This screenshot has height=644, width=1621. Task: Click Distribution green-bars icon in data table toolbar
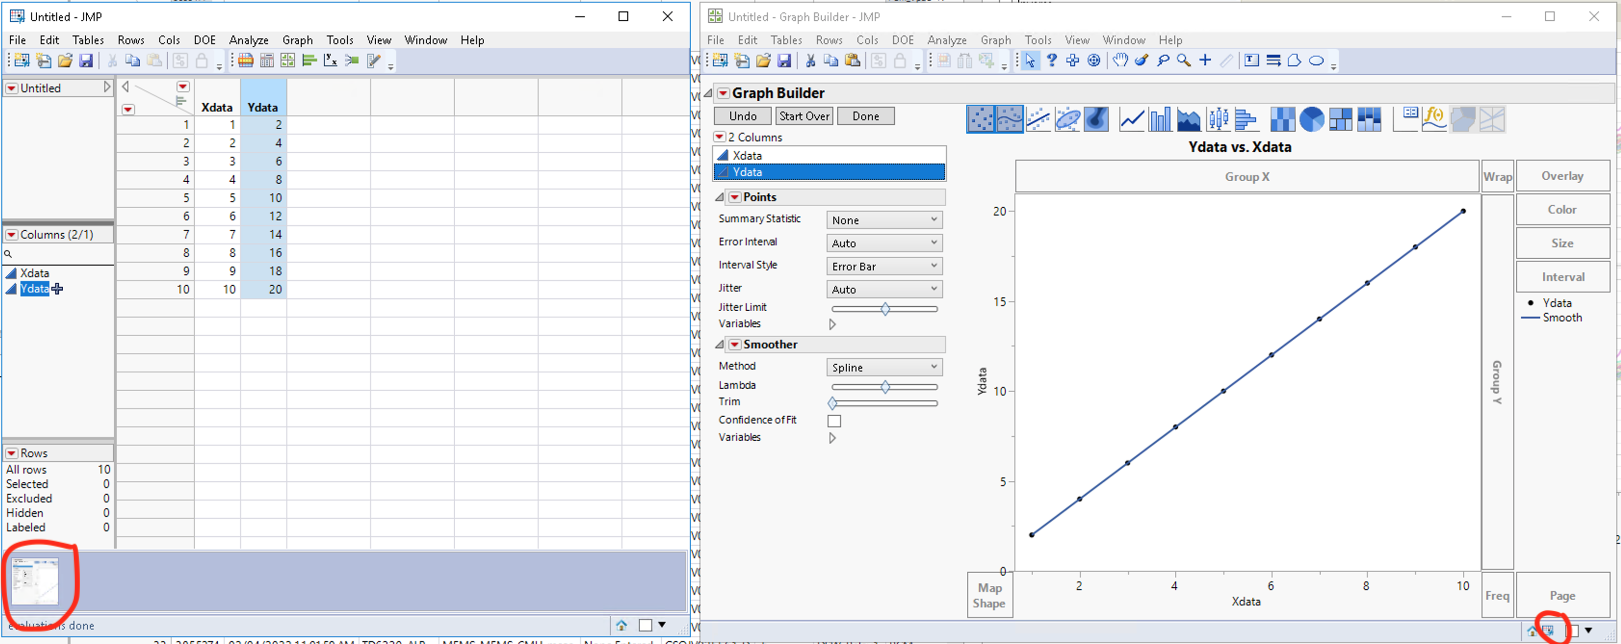[309, 61]
